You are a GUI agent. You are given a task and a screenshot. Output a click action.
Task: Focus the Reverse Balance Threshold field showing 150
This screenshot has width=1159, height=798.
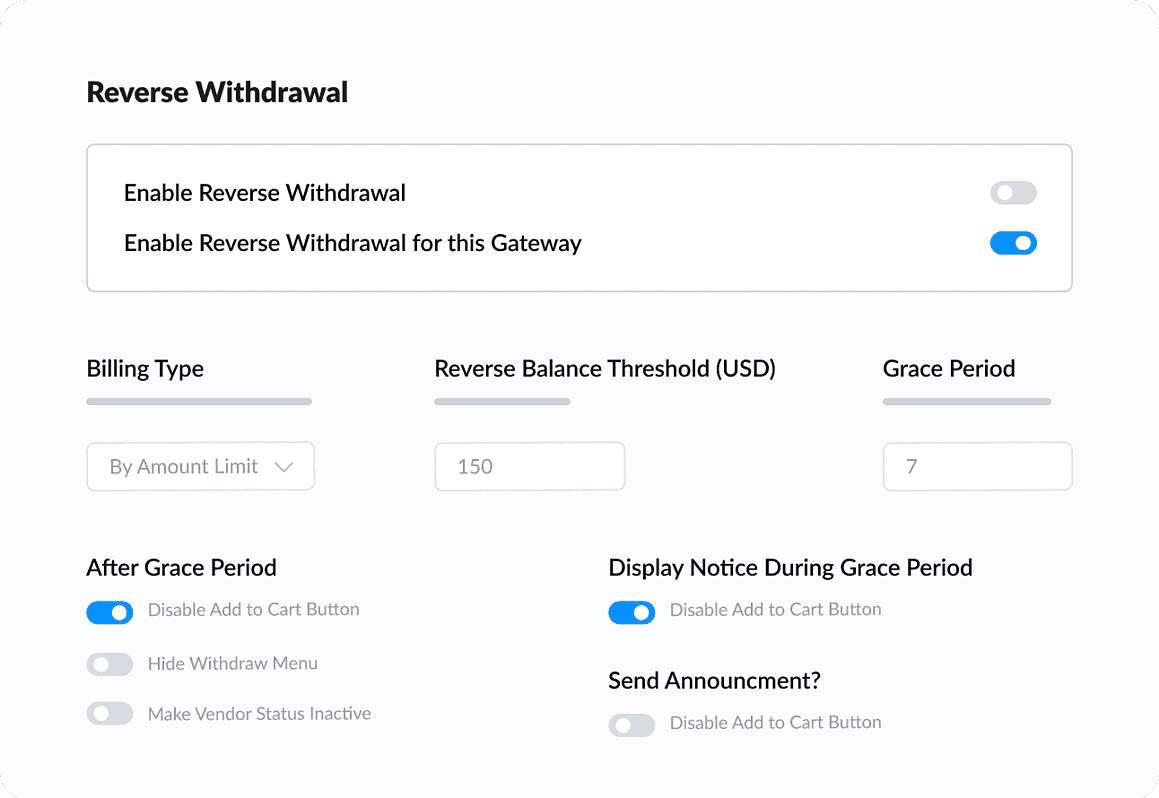coord(529,467)
